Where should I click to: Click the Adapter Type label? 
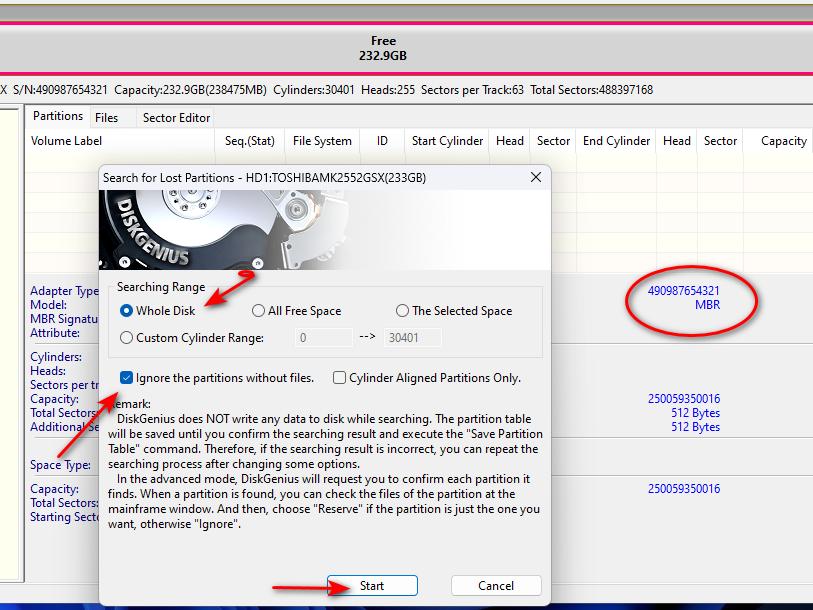tap(64, 290)
